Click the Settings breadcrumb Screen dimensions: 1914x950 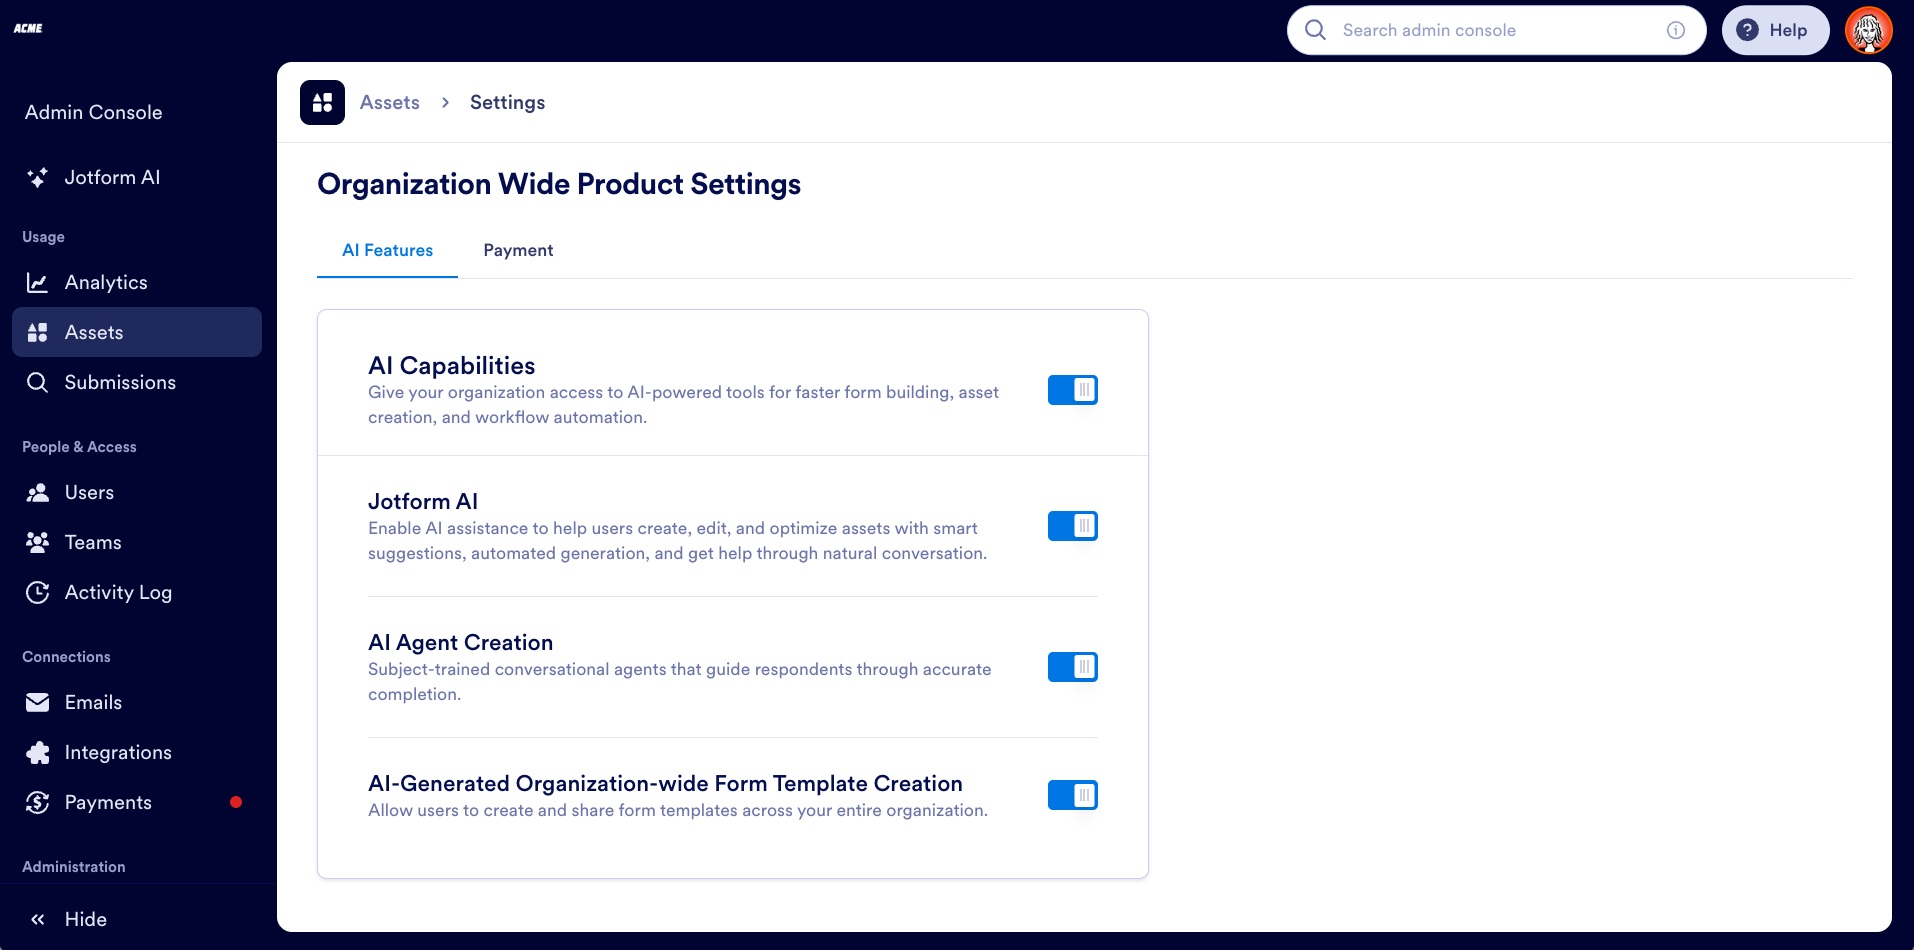pos(507,102)
